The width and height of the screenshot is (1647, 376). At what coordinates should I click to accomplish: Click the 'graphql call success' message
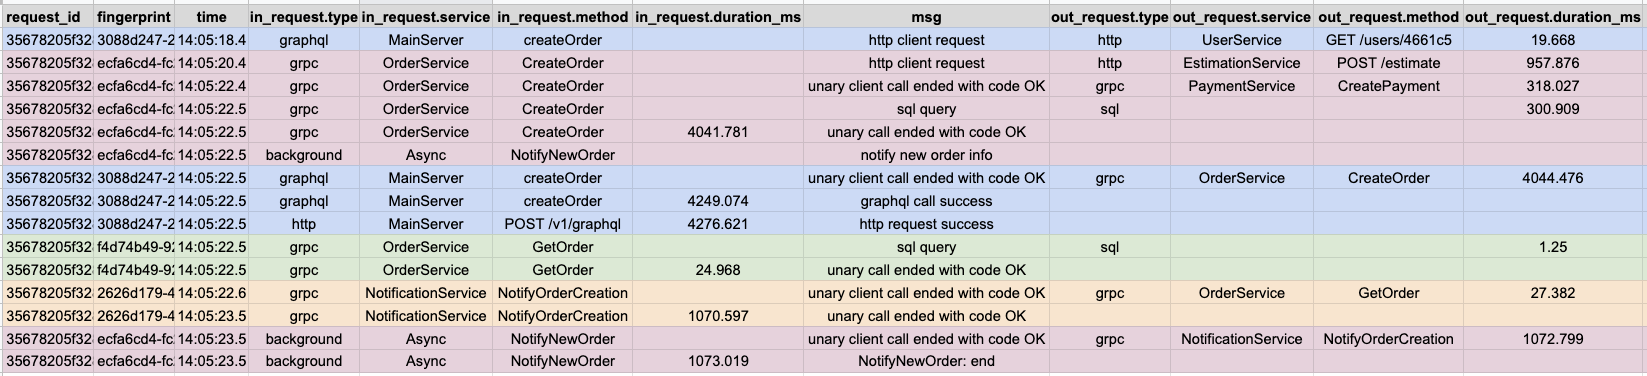pos(926,201)
